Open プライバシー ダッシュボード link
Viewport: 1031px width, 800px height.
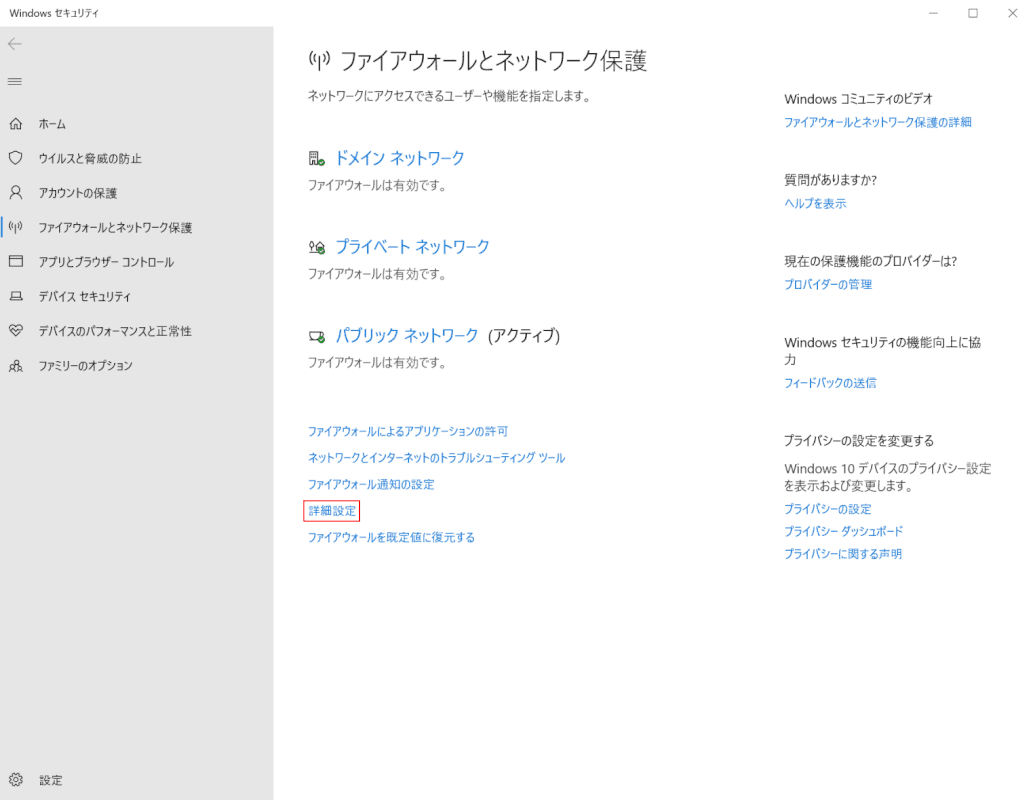(844, 531)
